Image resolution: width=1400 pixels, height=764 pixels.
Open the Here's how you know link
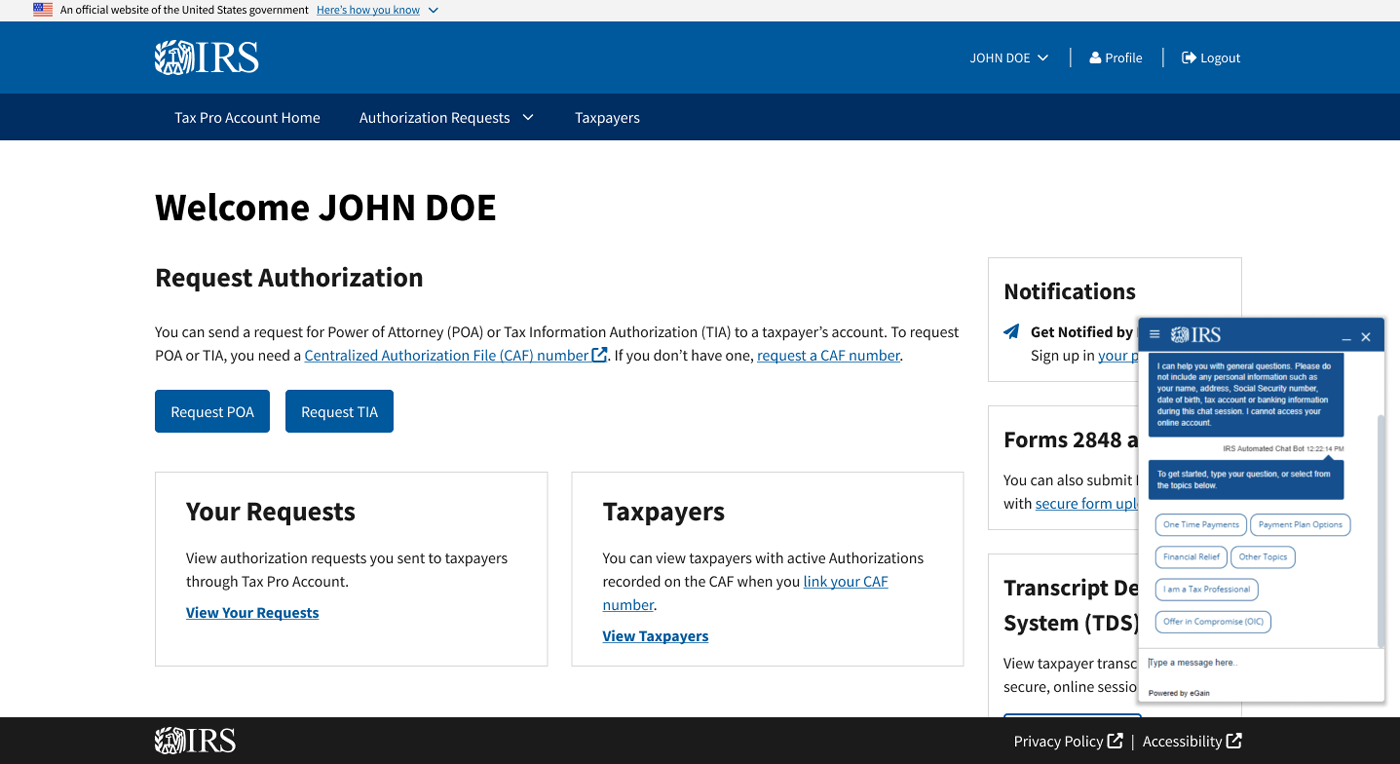[x=368, y=10]
